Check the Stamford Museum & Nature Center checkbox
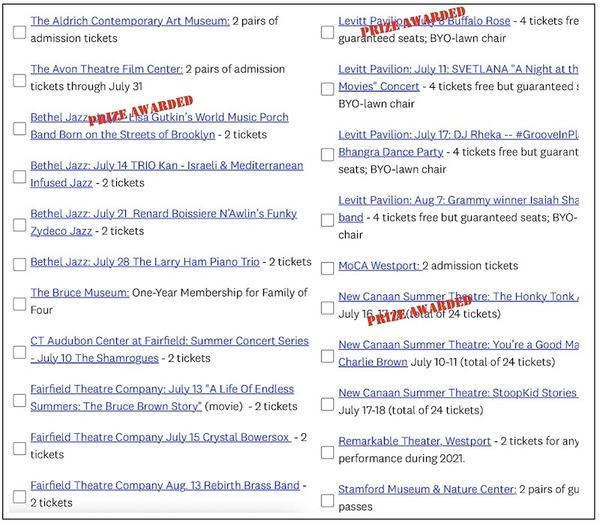Viewport: 600px width, 522px height. [x=328, y=501]
